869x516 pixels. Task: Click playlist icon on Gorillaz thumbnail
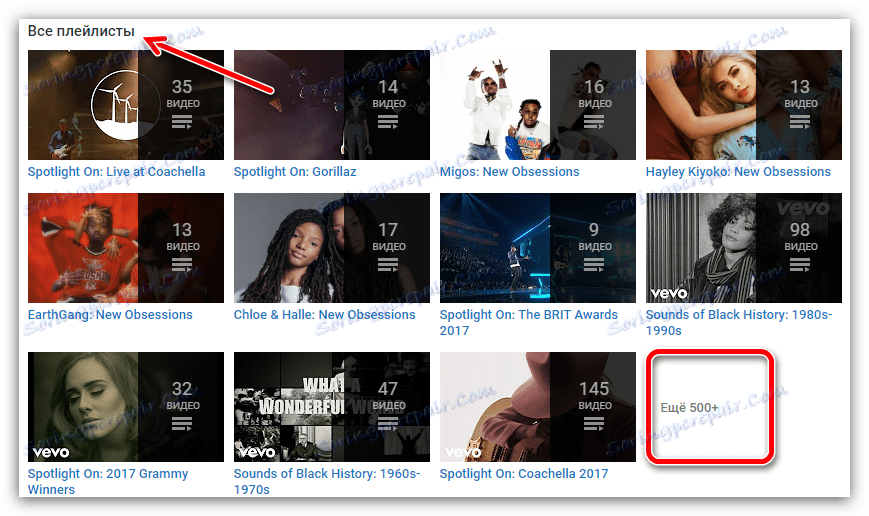pyautogui.click(x=388, y=121)
